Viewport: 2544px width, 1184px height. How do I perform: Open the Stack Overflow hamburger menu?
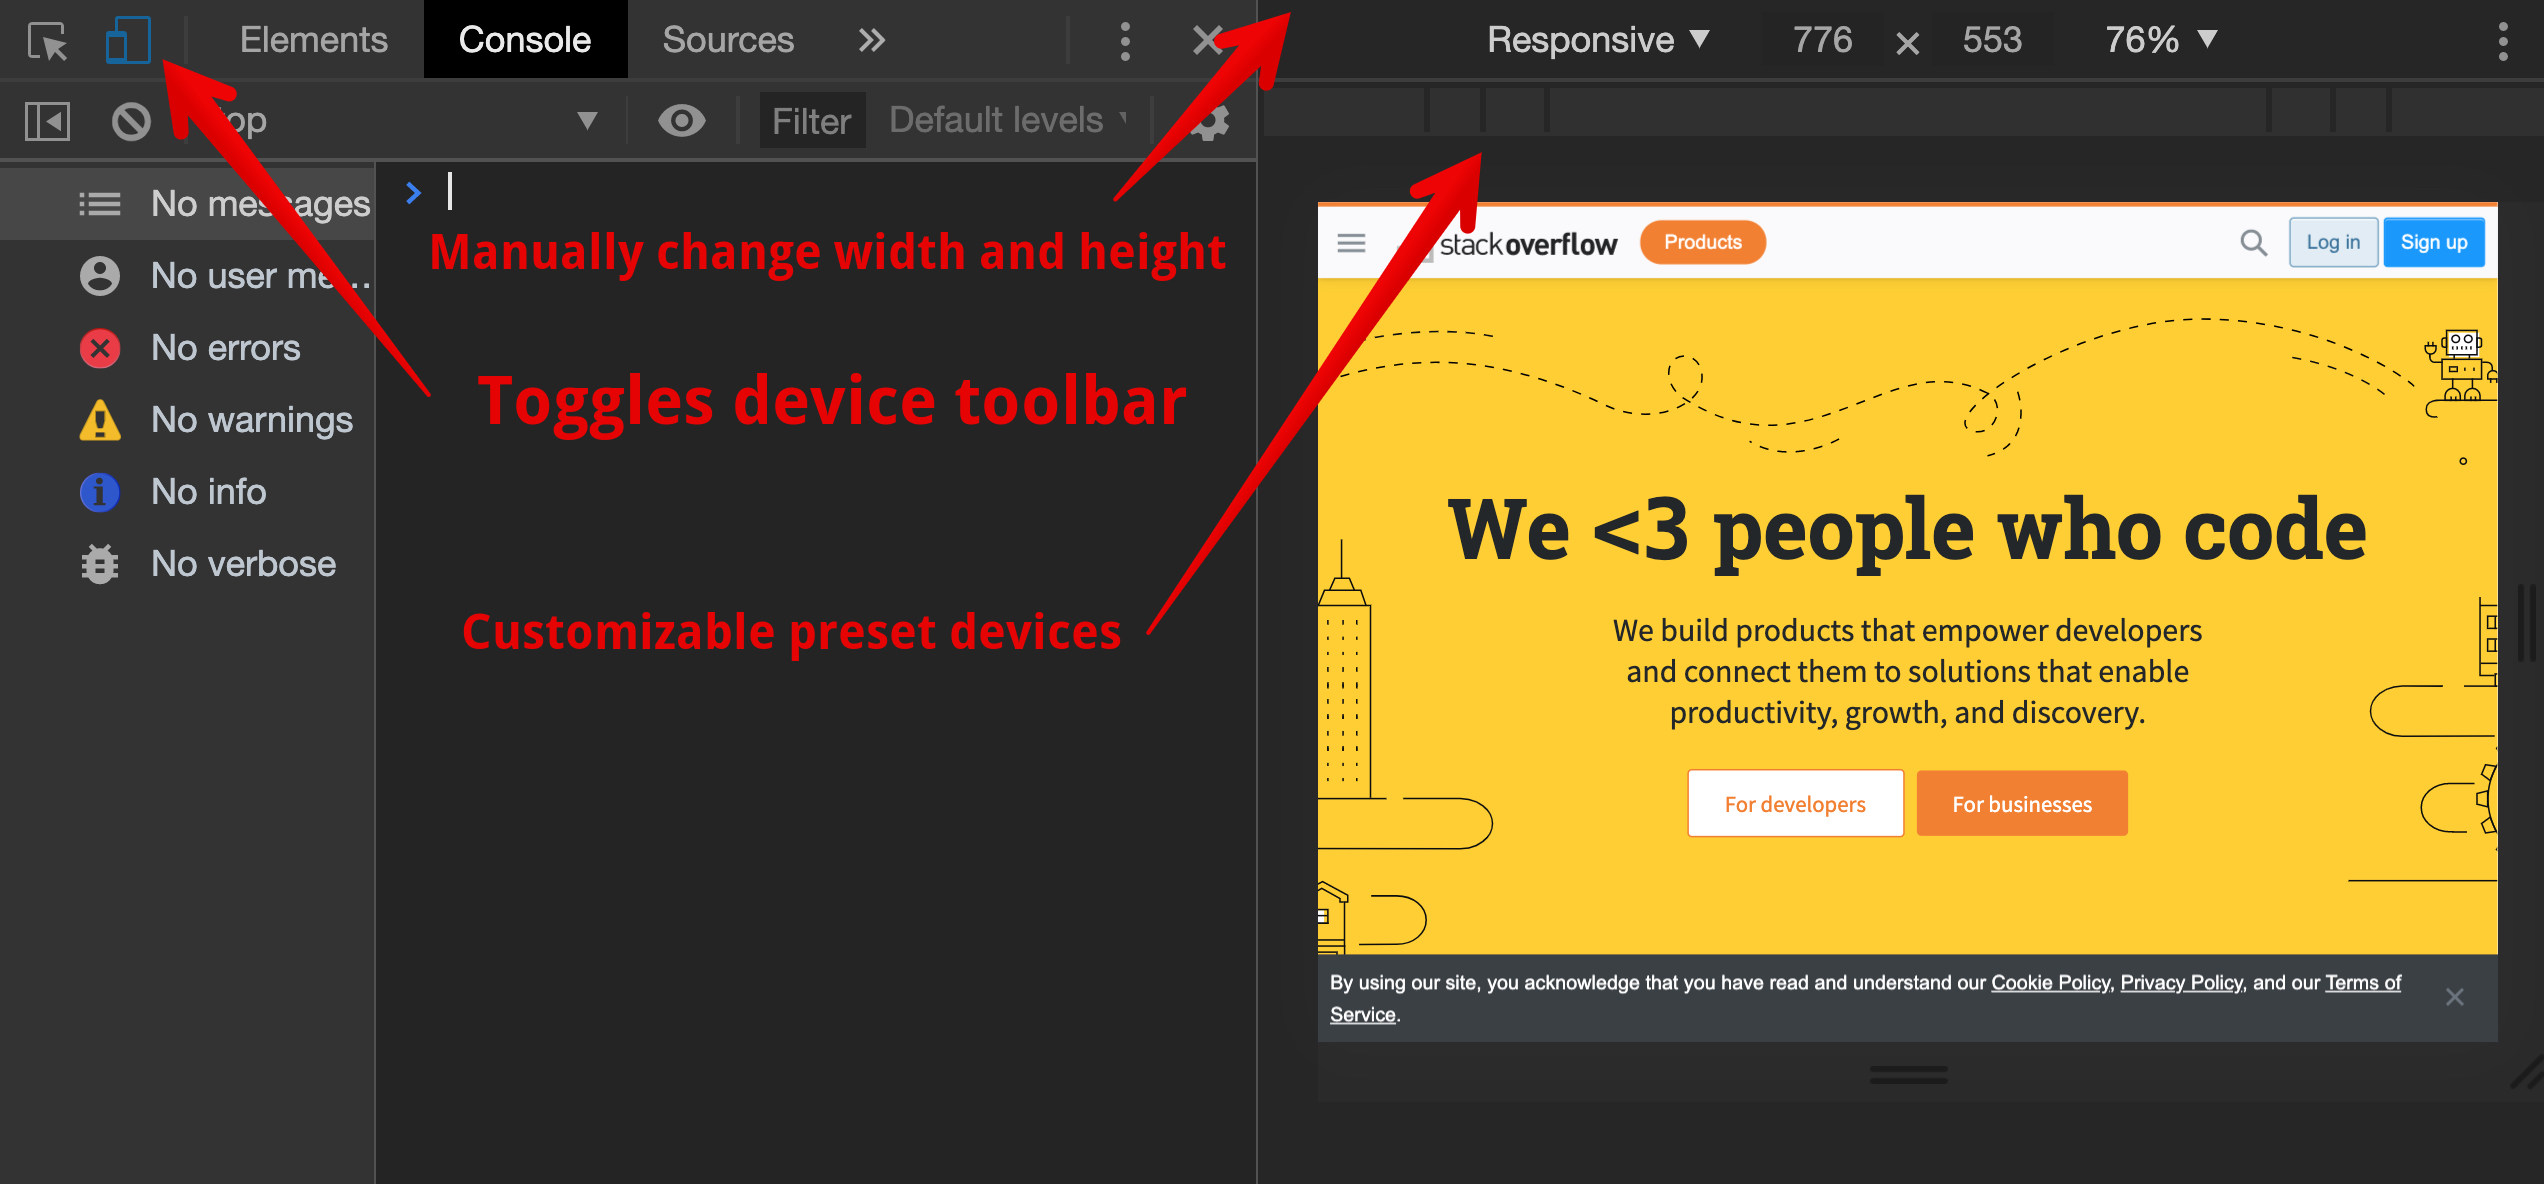click(x=1350, y=242)
